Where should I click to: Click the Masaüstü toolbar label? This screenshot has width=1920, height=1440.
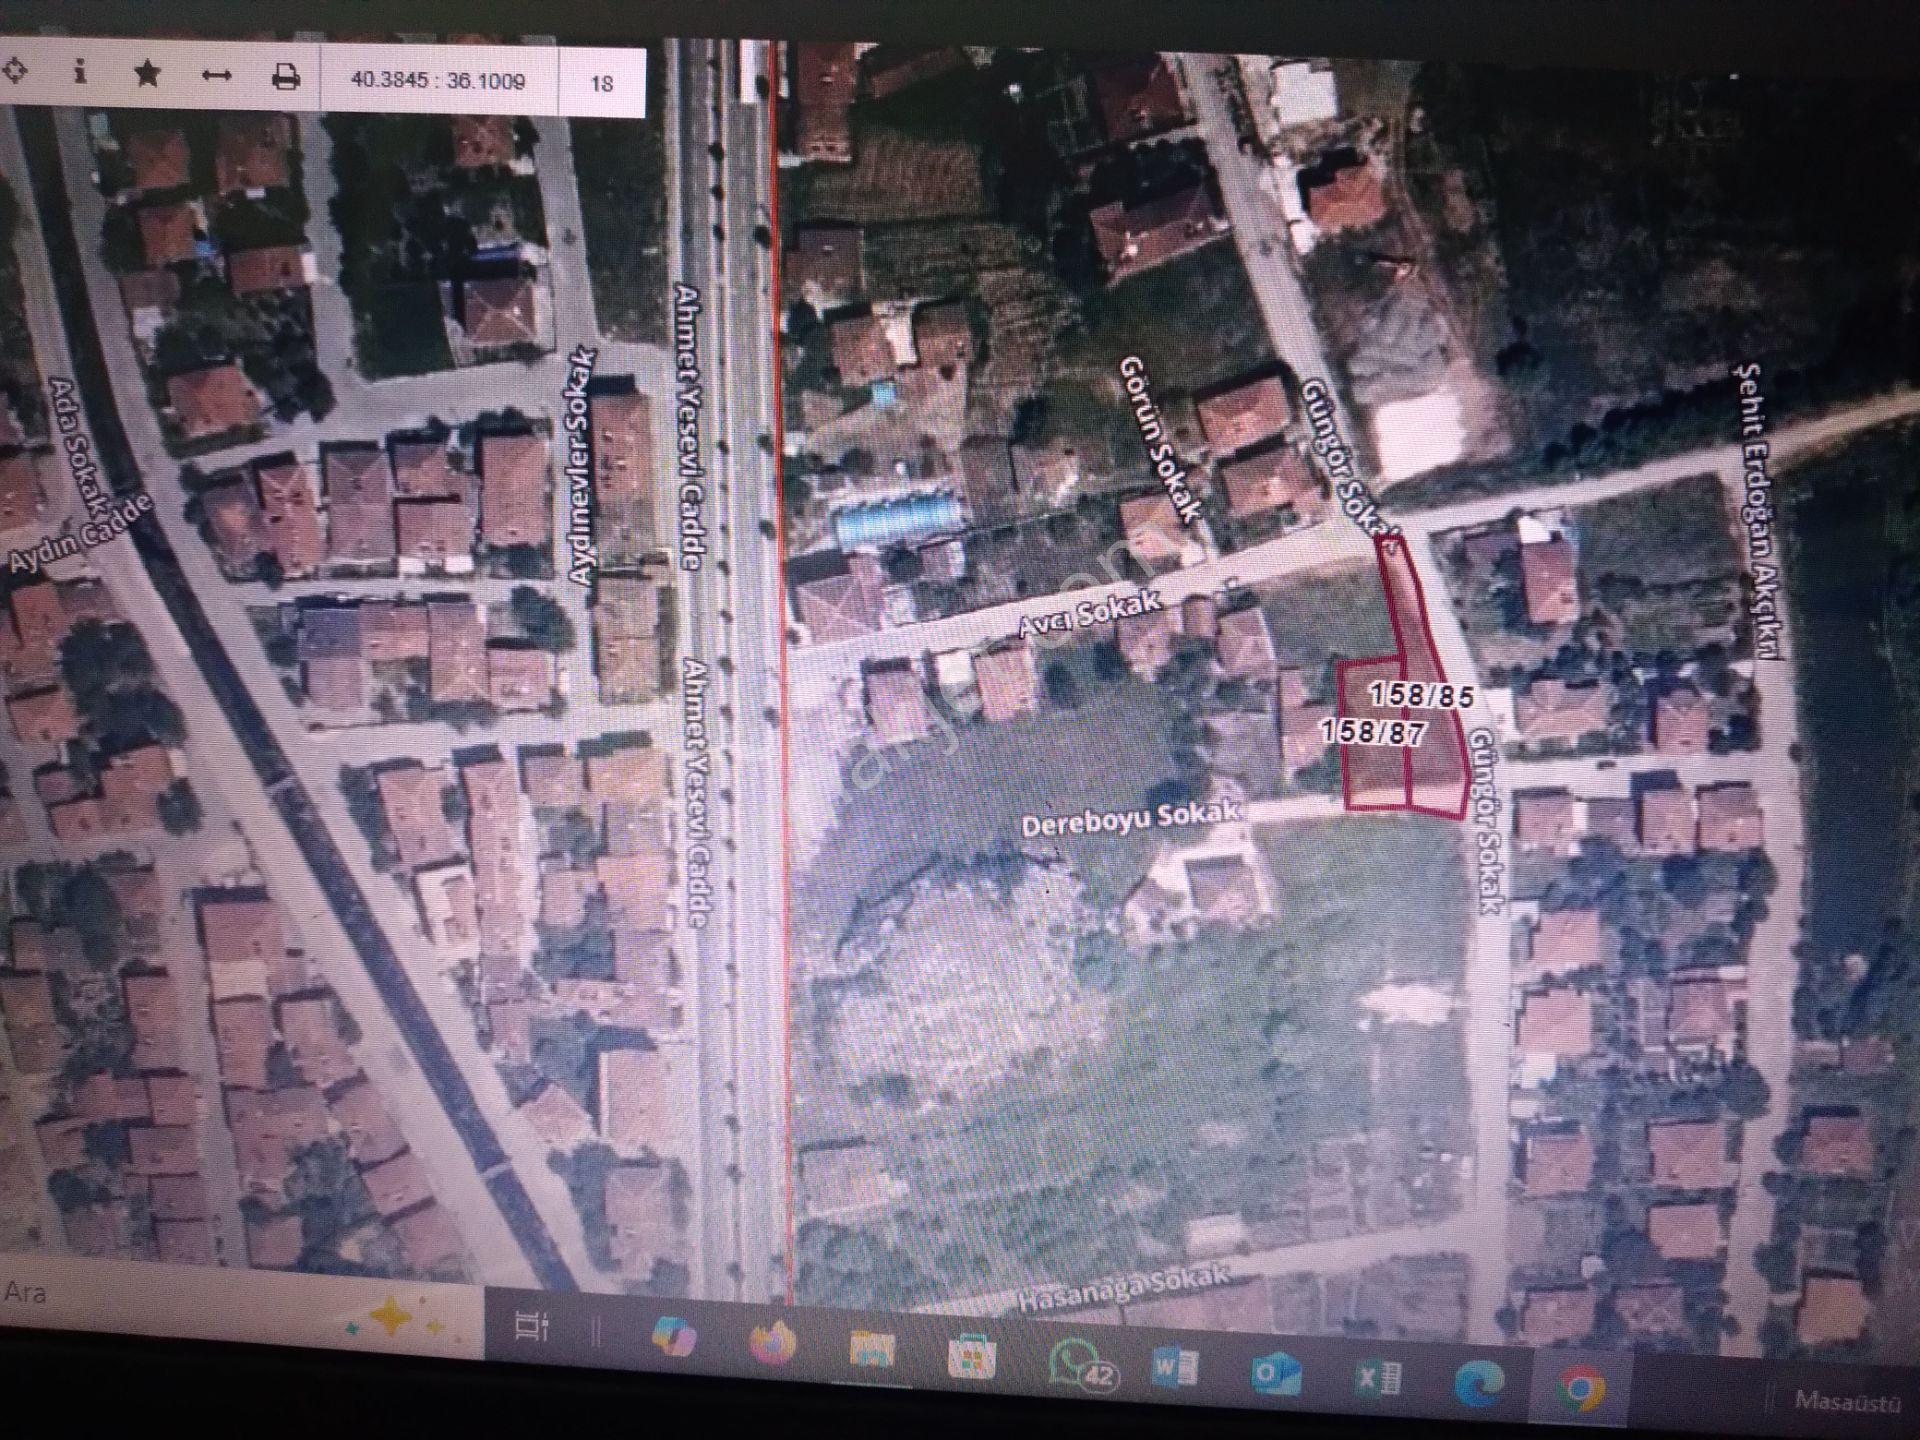pos(1848,1401)
